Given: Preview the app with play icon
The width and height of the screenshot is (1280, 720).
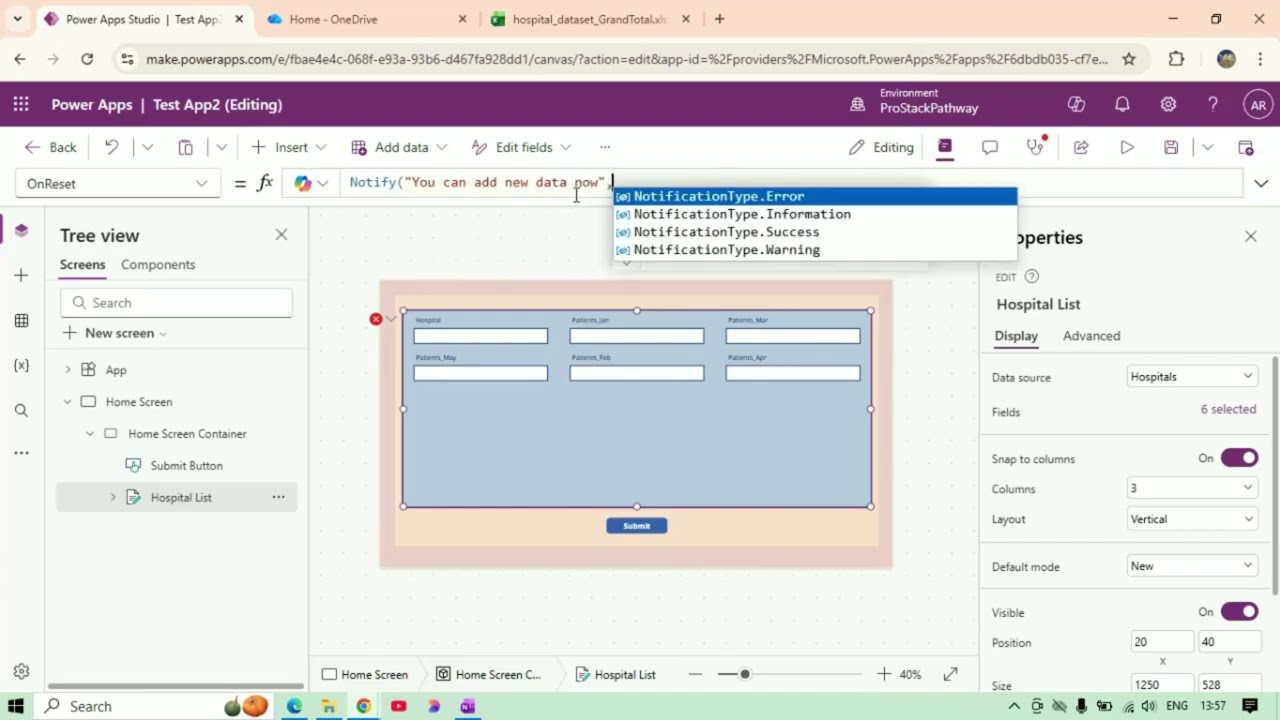Looking at the screenshot, I should 1127,147.
